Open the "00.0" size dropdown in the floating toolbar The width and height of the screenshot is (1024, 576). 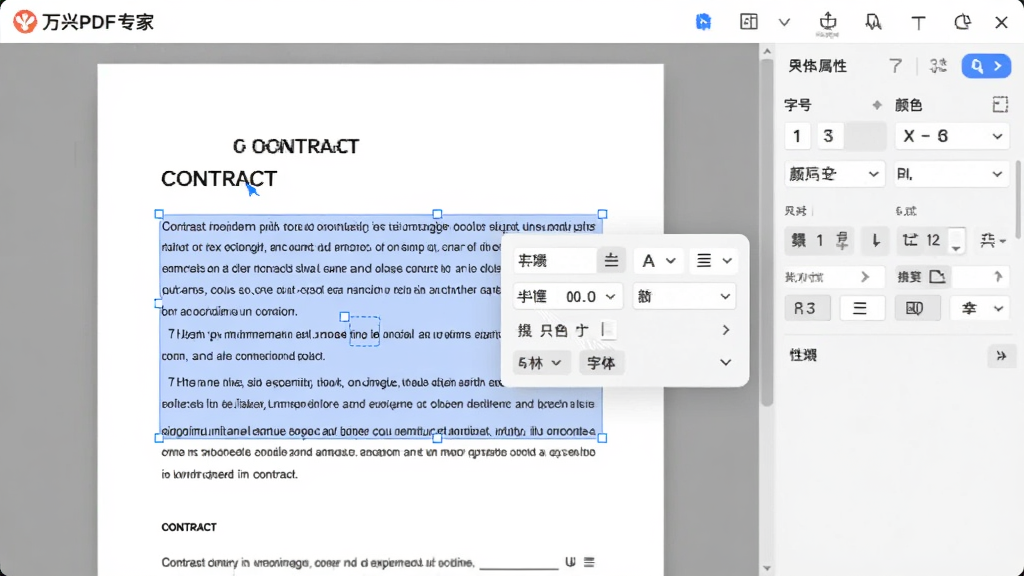pos(566,296)
